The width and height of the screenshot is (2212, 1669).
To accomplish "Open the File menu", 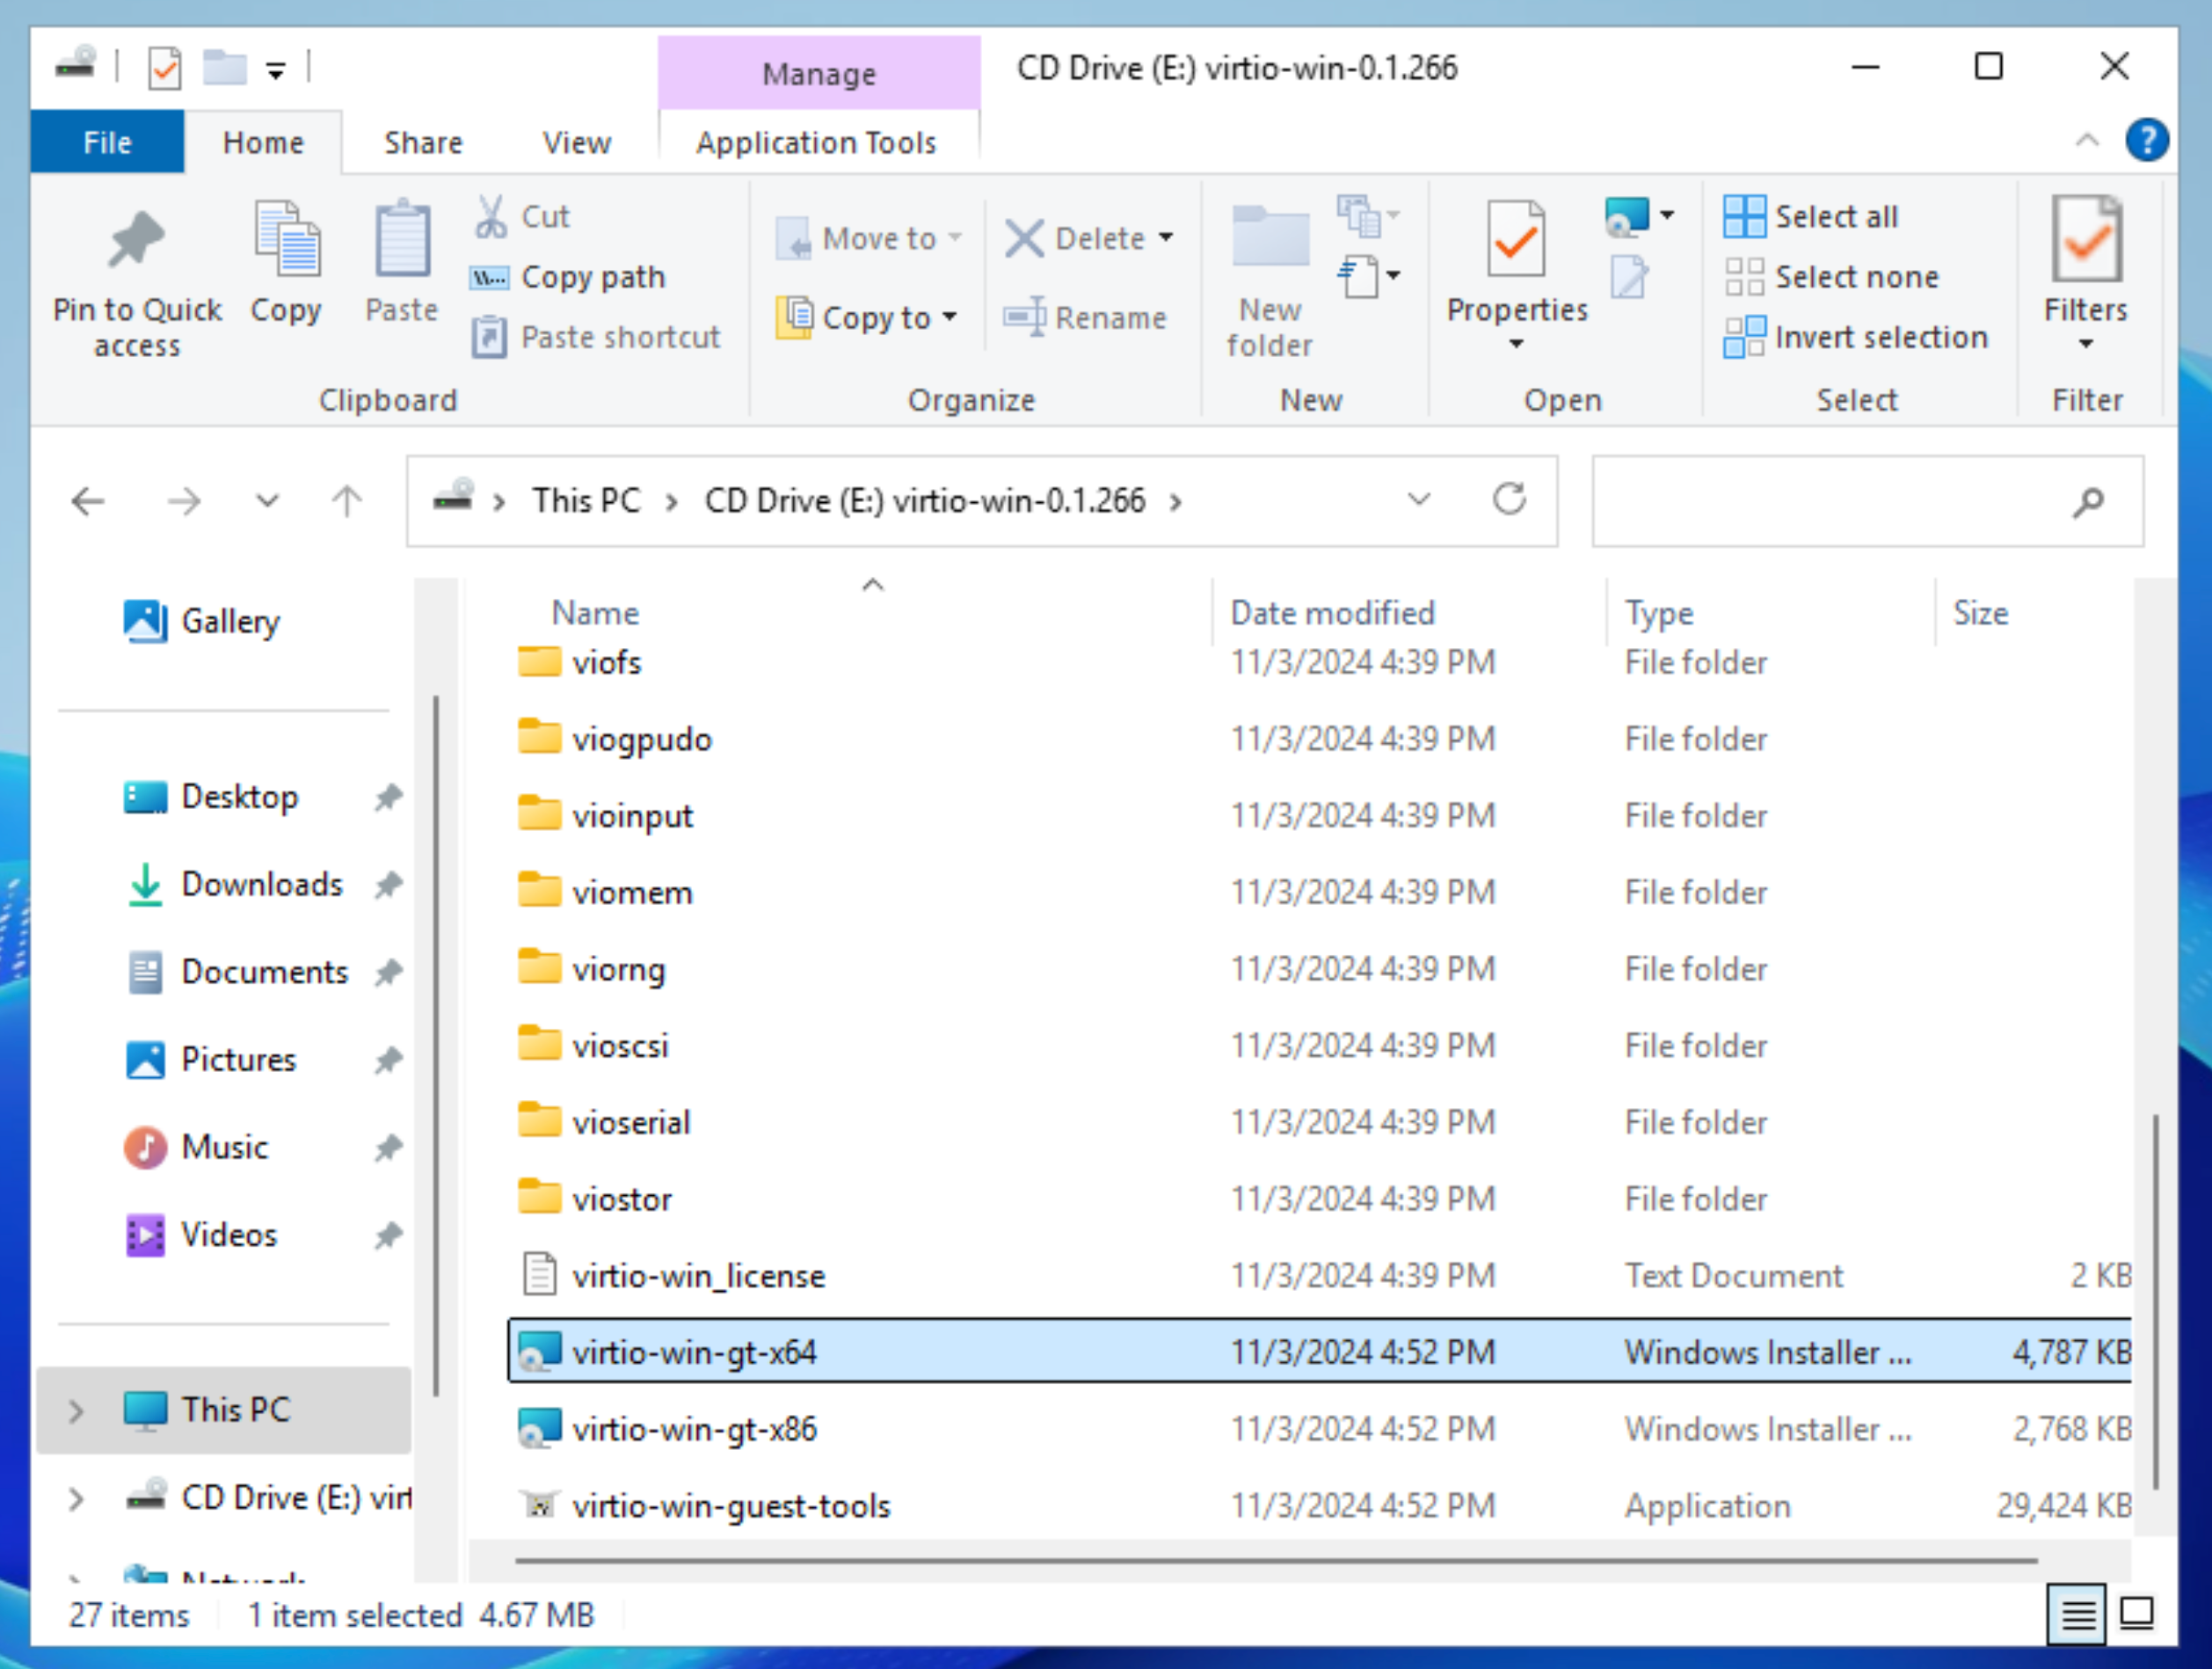I will (107, 142).
